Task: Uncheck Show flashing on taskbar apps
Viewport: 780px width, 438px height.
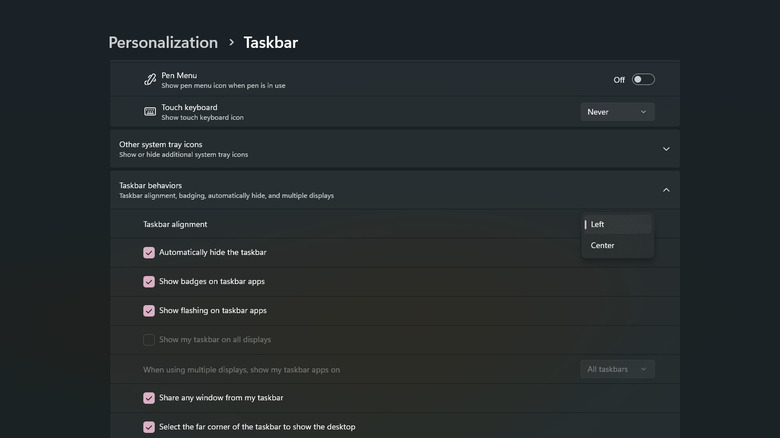Action: pyautogui.click(x=149, y=311)
